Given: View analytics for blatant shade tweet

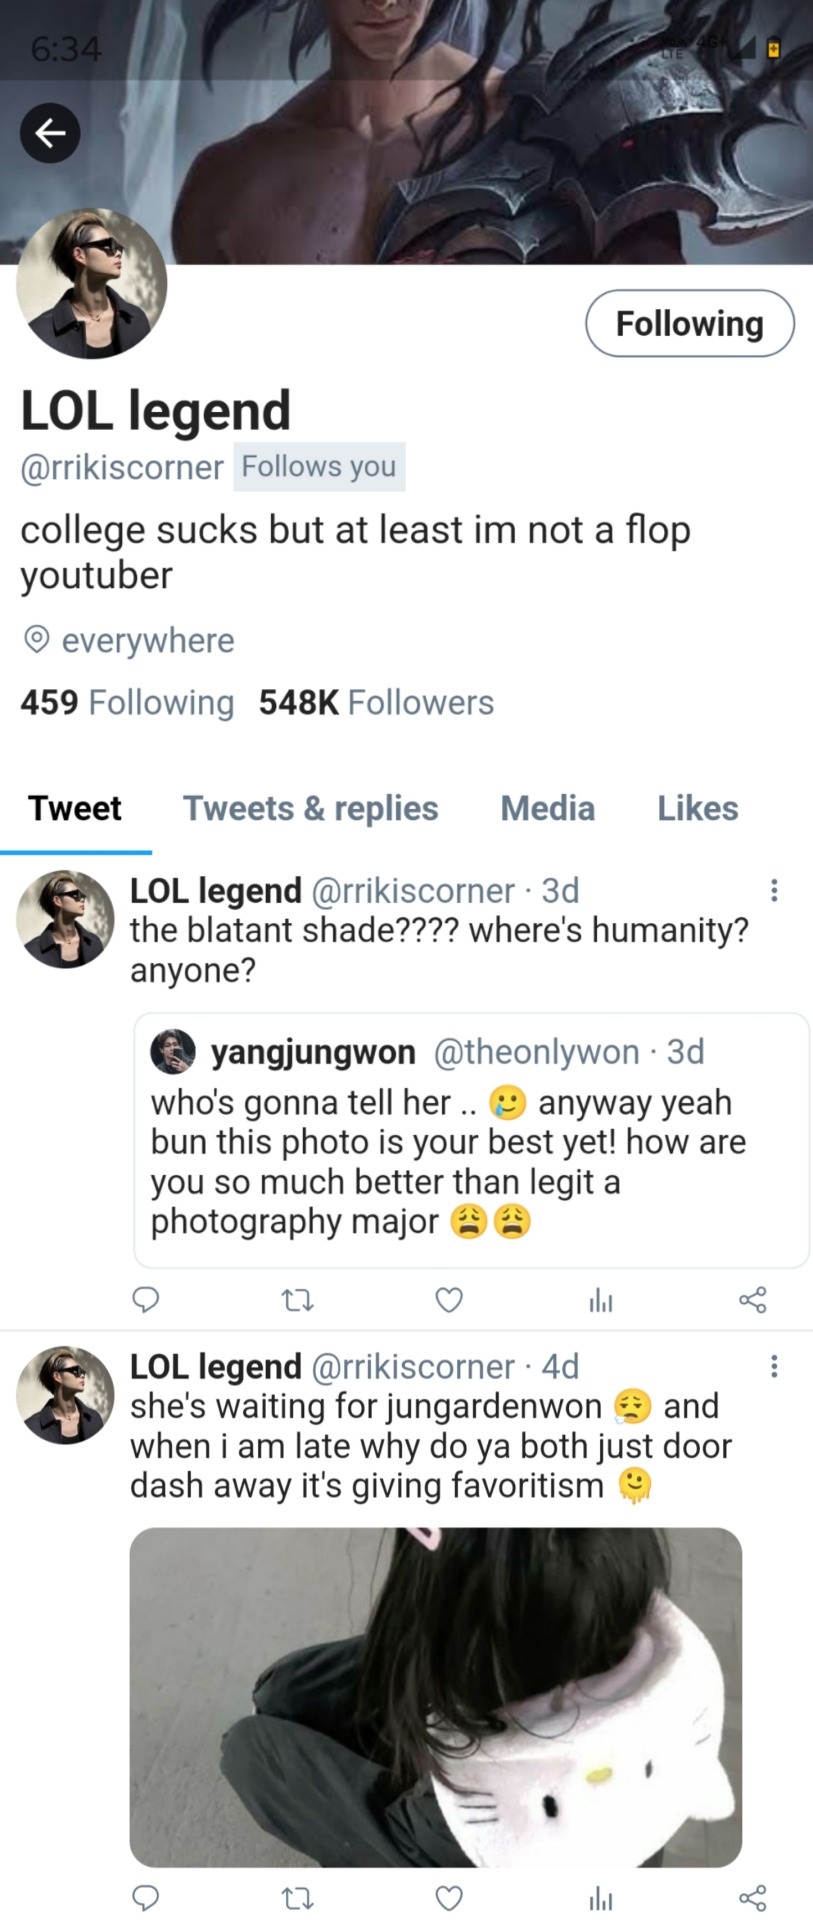Looking at the screenshot, I should [x=600, y=1300].
